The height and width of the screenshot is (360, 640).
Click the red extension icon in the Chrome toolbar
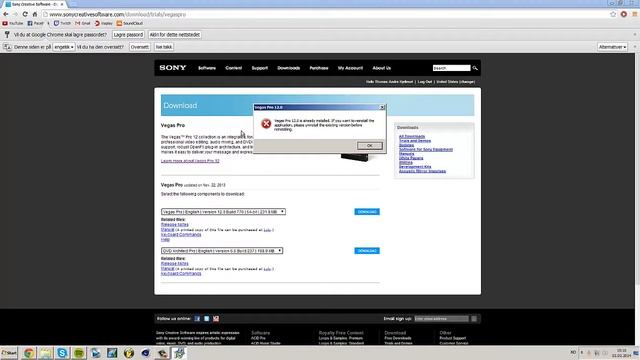click(x=624, y=14)
